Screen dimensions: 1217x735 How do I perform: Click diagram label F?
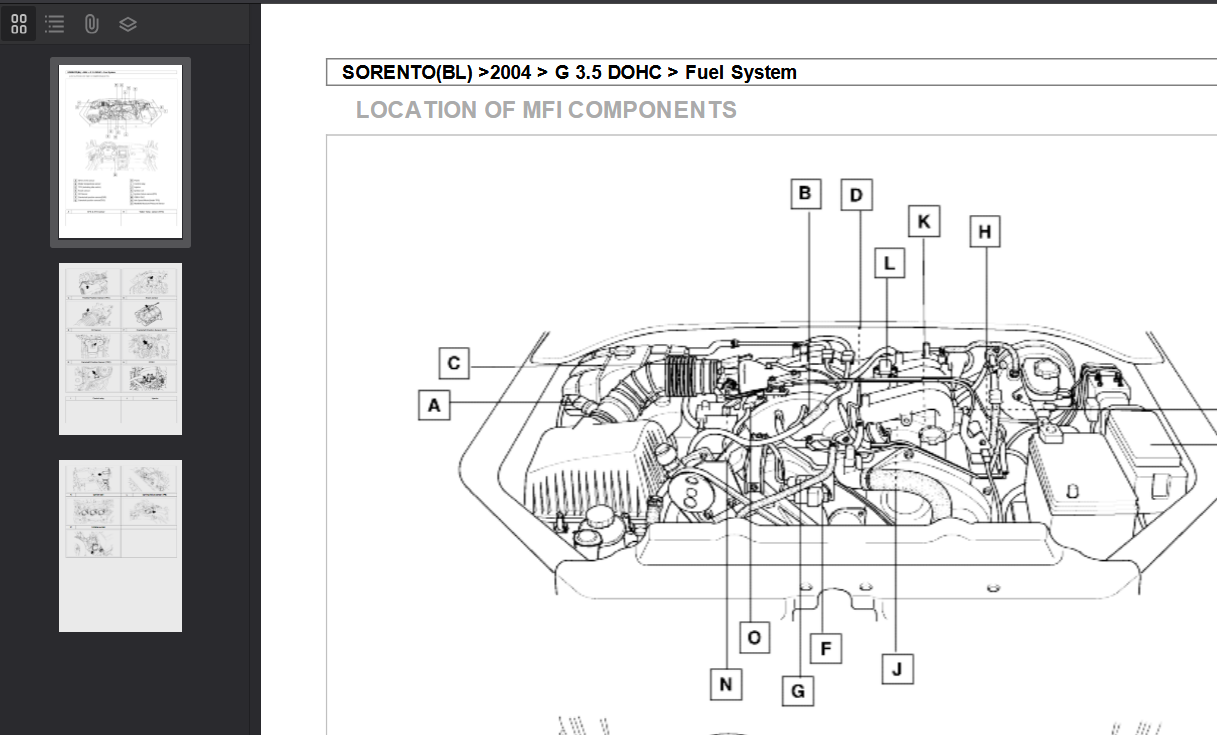pyautogui.click(x=826, y=649)
